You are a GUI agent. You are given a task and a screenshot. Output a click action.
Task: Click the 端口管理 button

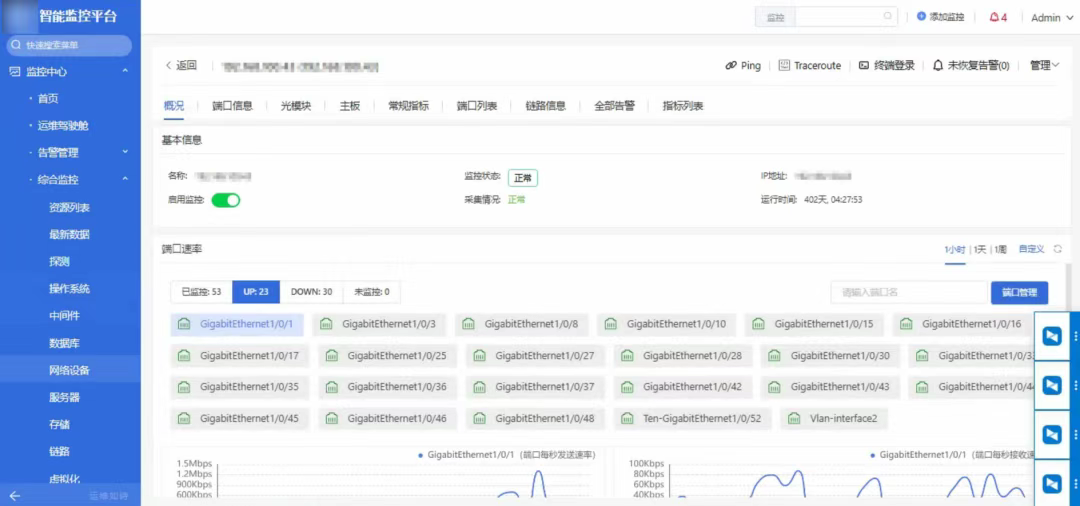click(1019, 292)
